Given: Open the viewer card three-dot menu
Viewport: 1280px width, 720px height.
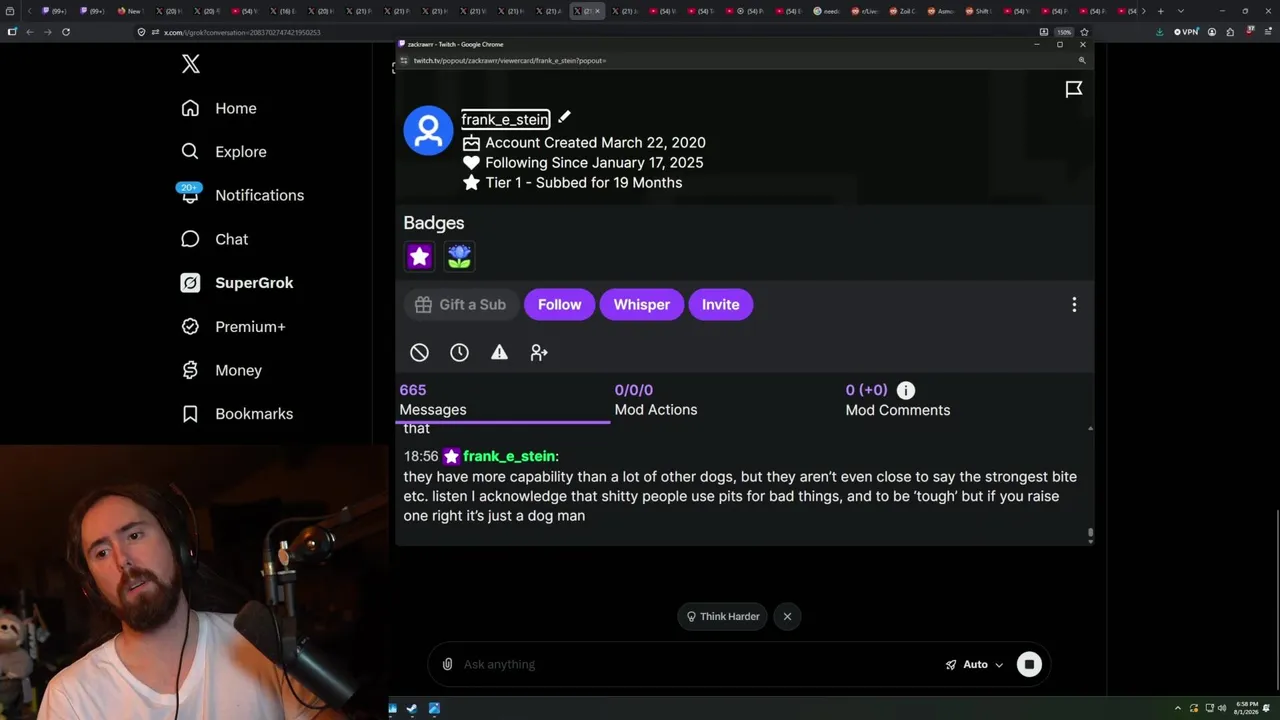Looking at the screenshot, I should point(1074,305).
